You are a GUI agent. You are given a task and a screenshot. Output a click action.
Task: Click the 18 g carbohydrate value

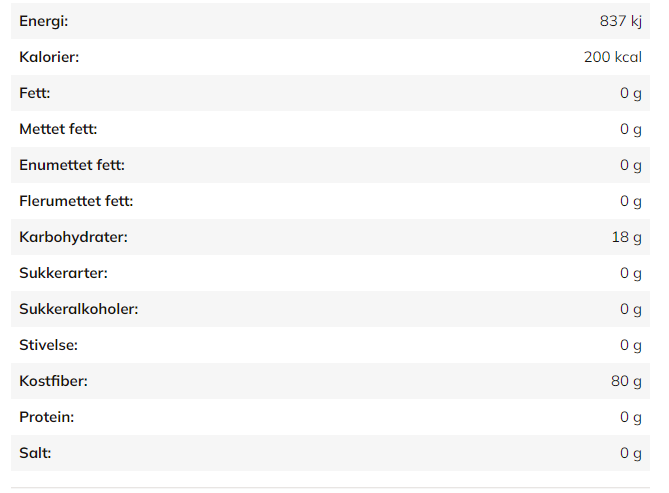click(627, 237)
